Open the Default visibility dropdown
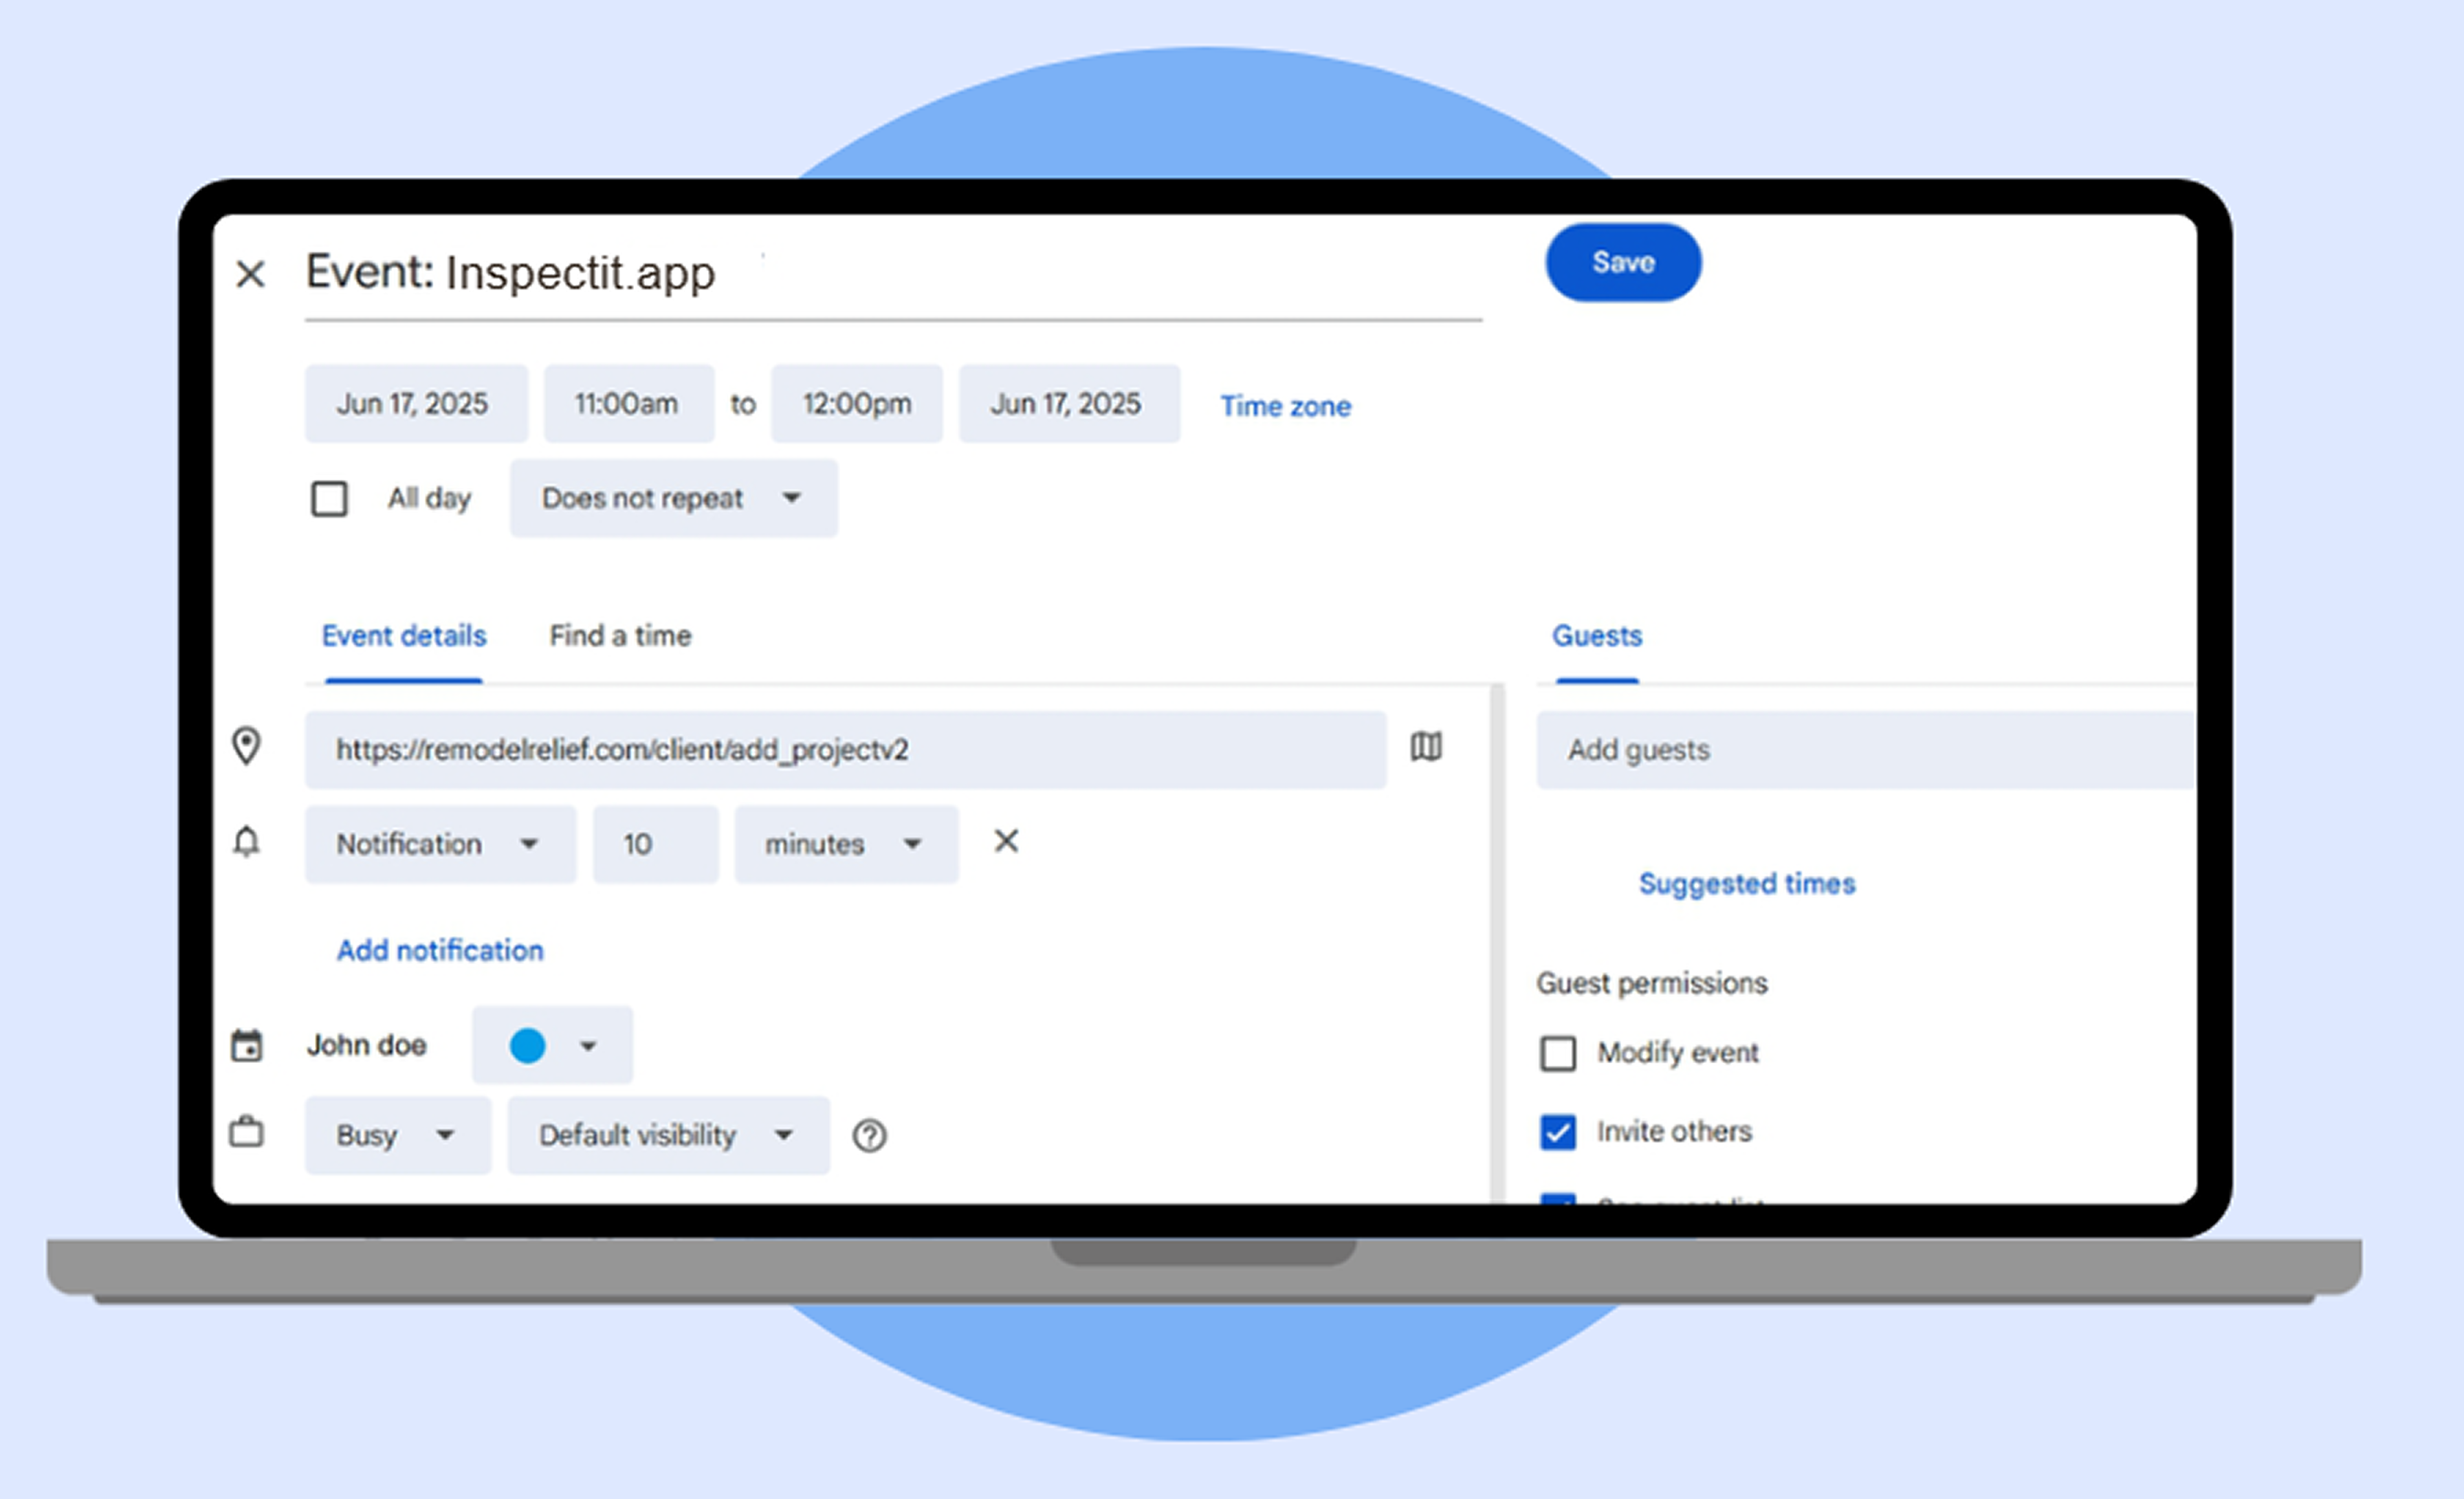The width and height of the screenshot is (2464, 1499). tap(667, 1135)
